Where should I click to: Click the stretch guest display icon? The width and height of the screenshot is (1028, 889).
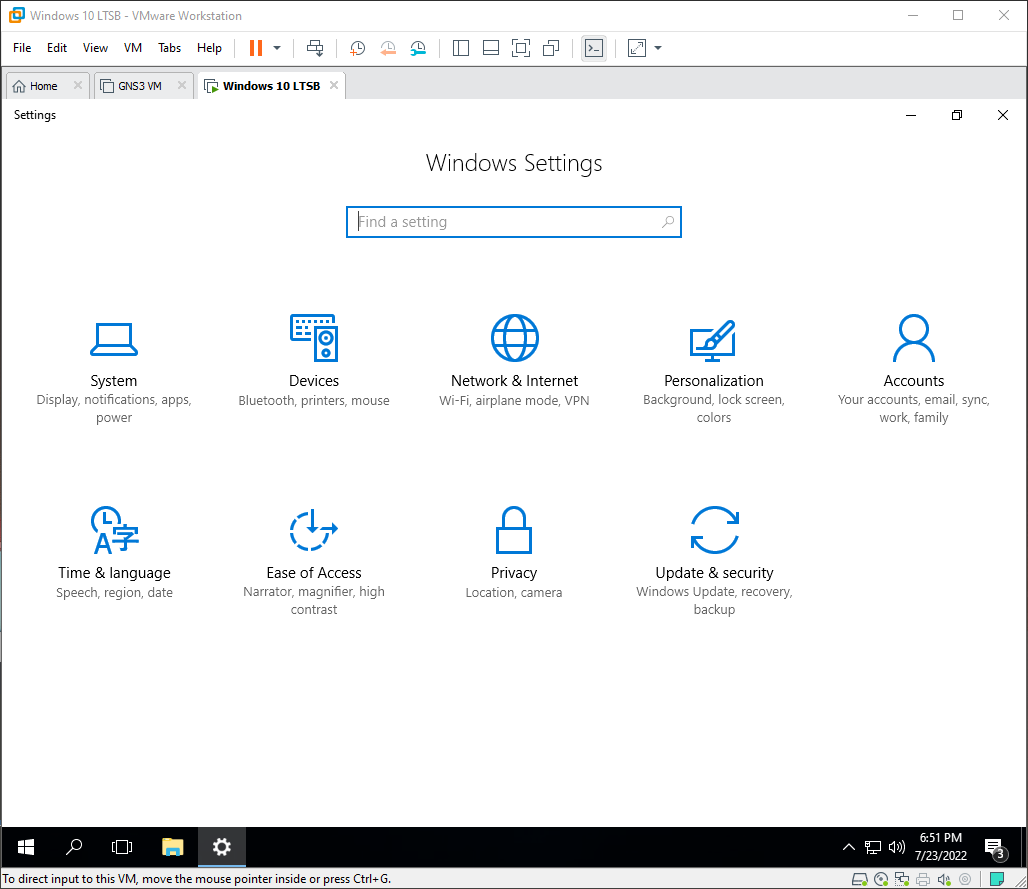637,48
